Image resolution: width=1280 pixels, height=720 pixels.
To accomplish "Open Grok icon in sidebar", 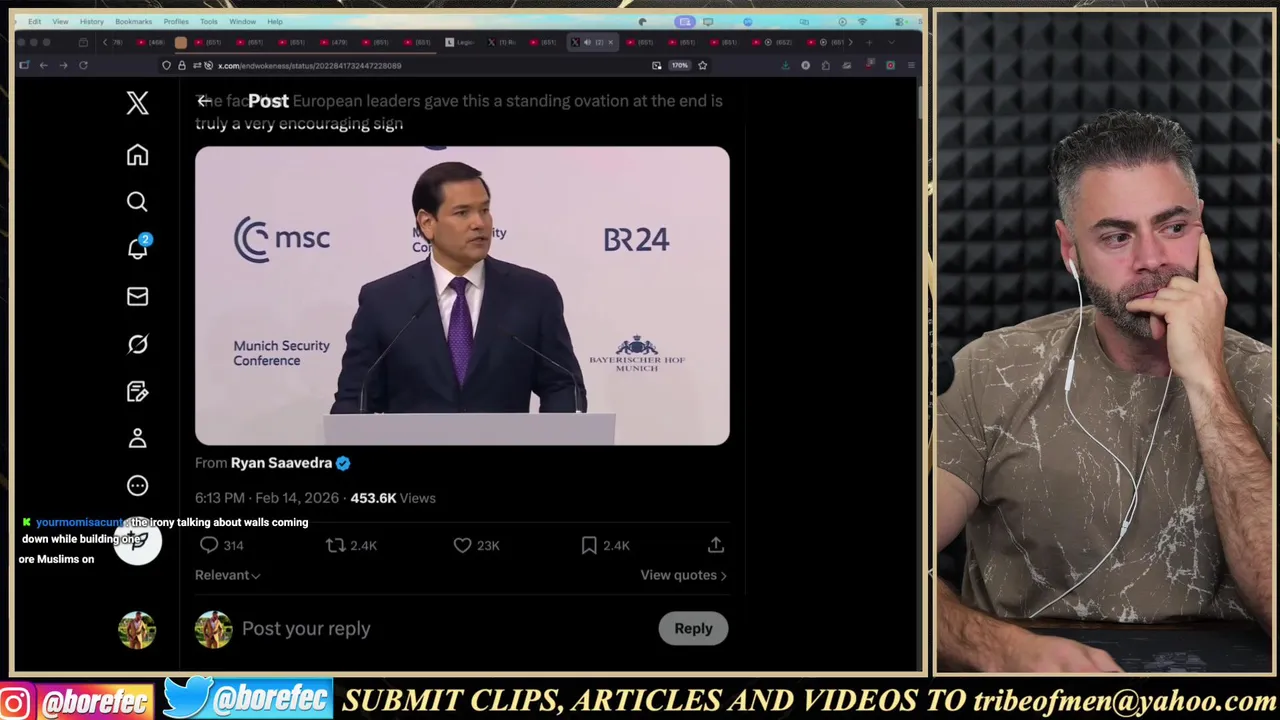I will 137,344.
